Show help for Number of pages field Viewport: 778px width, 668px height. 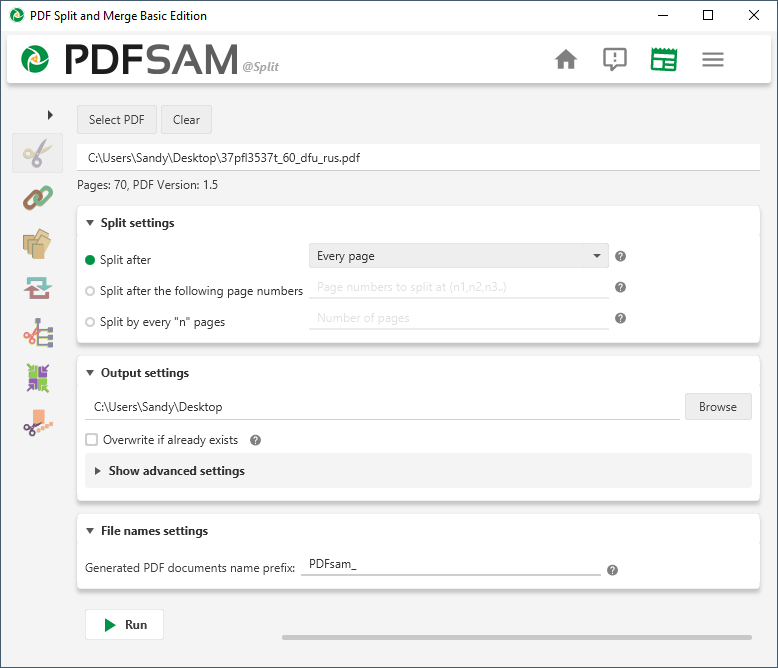[x=620, y=318]
